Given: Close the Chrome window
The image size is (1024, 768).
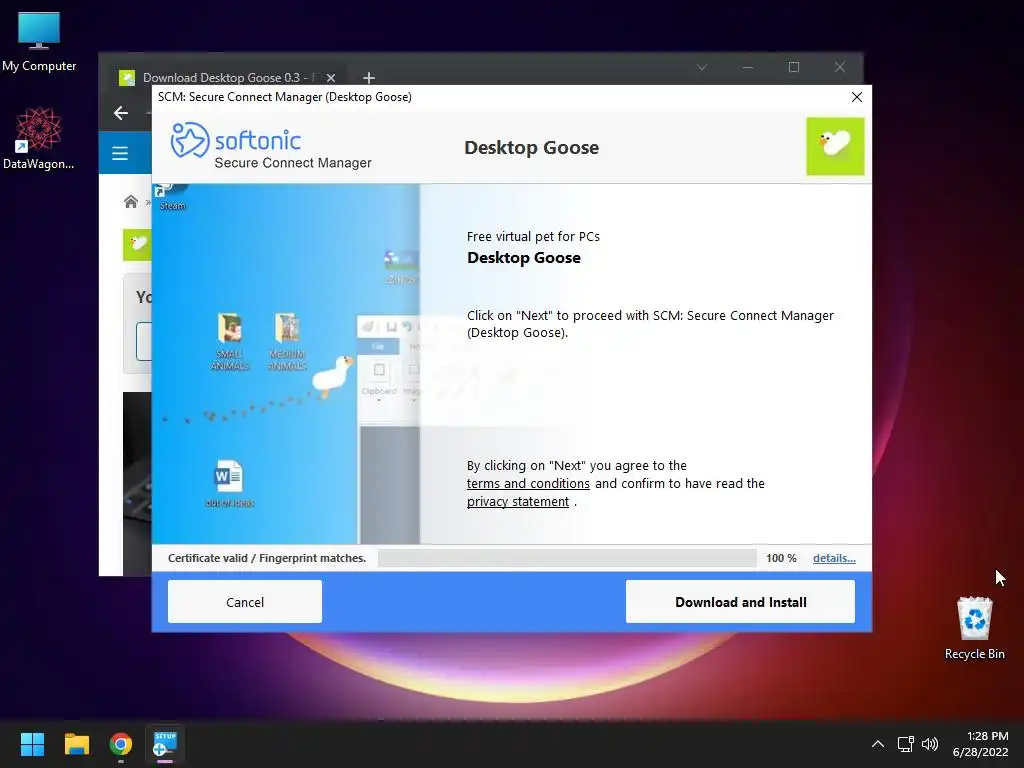Looking at the screenshot, I should coord(840,67).
